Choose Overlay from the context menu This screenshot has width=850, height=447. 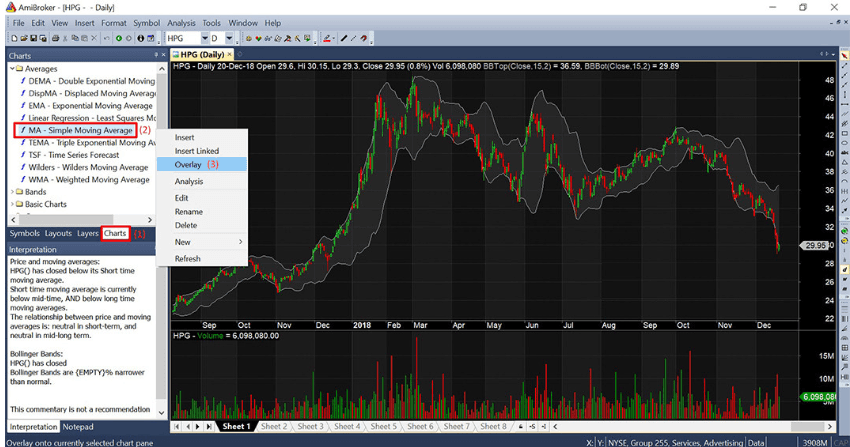[202, 165]
